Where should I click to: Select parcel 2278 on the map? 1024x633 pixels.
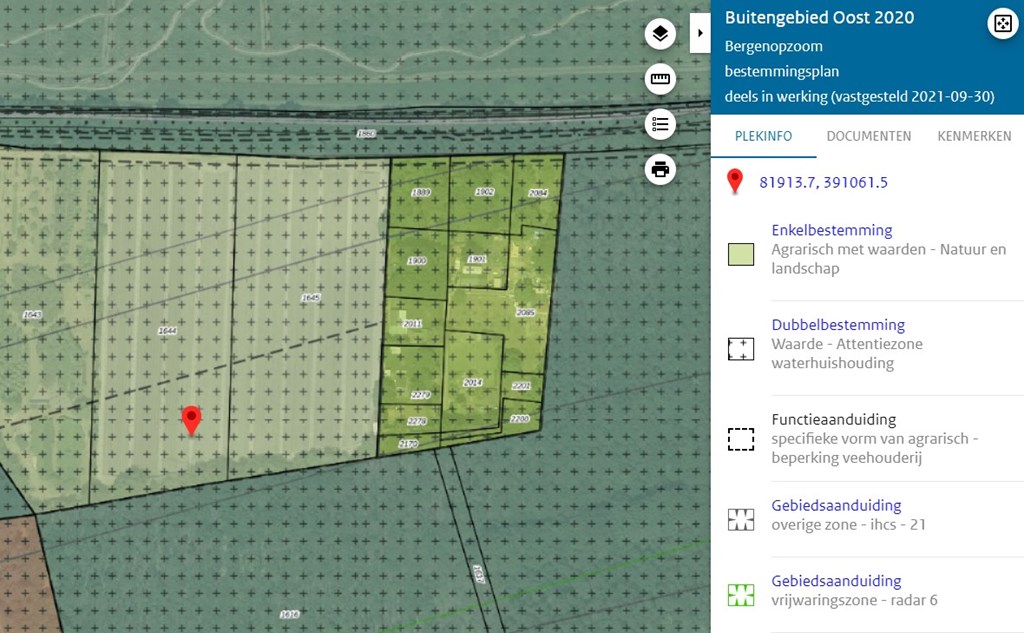417,421
